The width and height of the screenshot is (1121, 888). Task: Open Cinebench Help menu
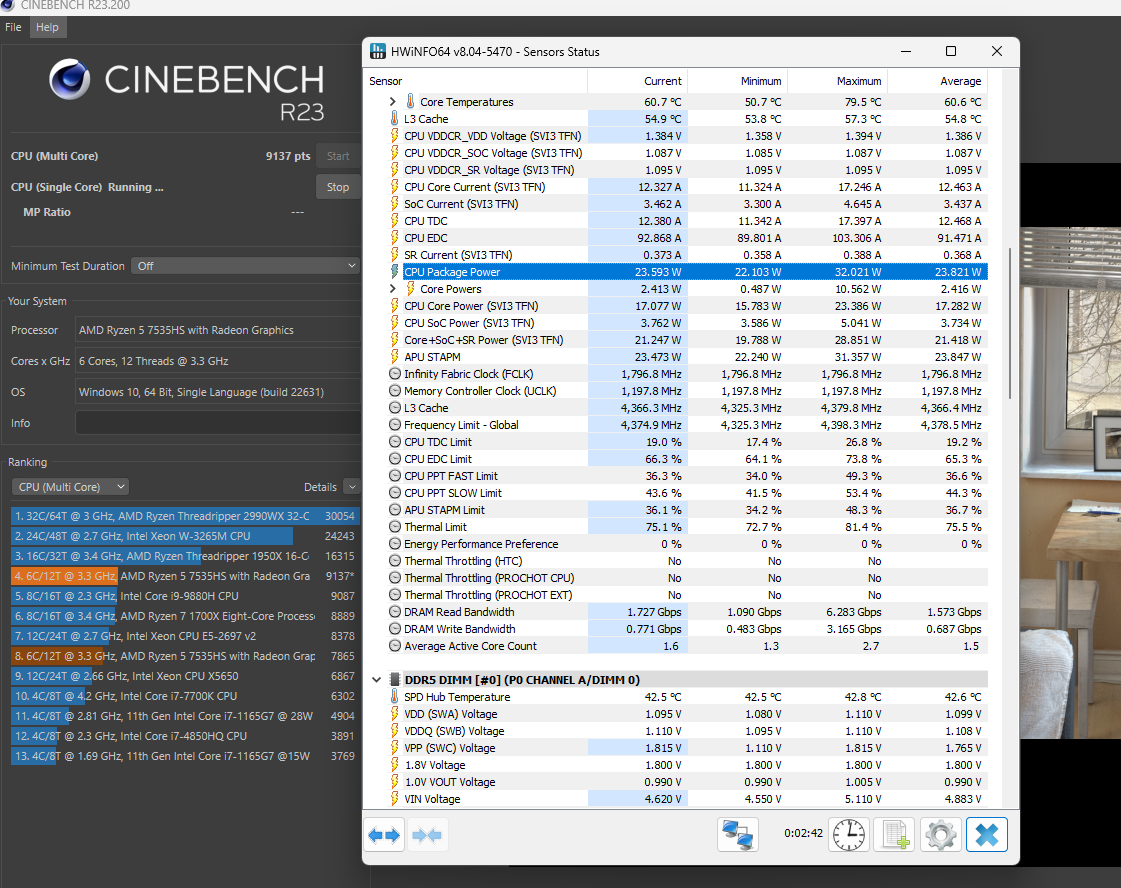[47, 27]
